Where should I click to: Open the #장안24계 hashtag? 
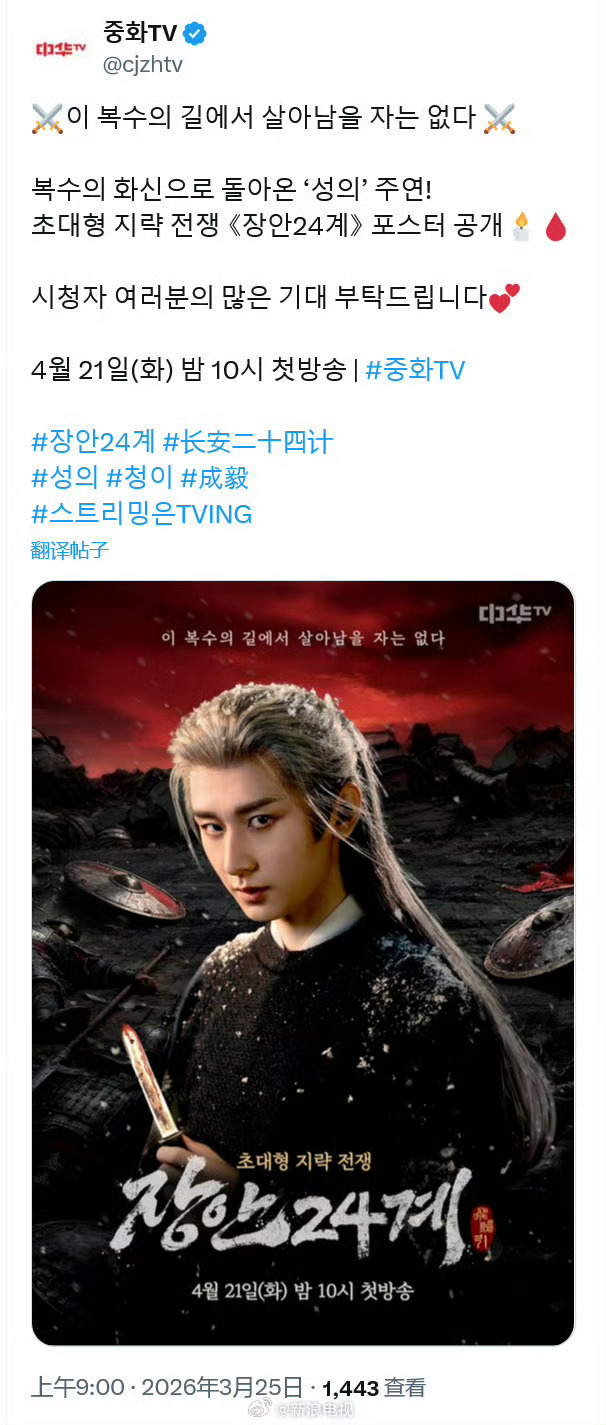click(x=93, y=441)
